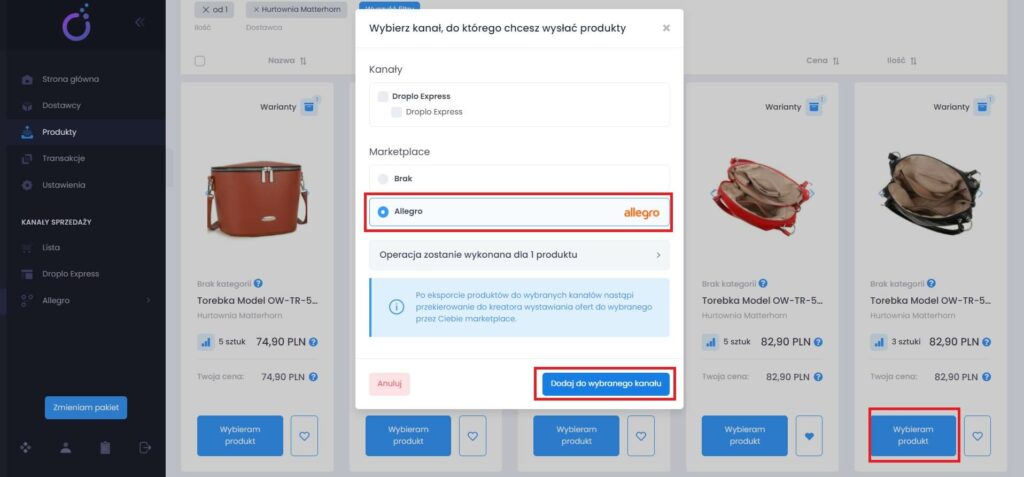Add 74,90 PLN bag to favorites heart
1024x477 pixels.
[x=304, y=435]
